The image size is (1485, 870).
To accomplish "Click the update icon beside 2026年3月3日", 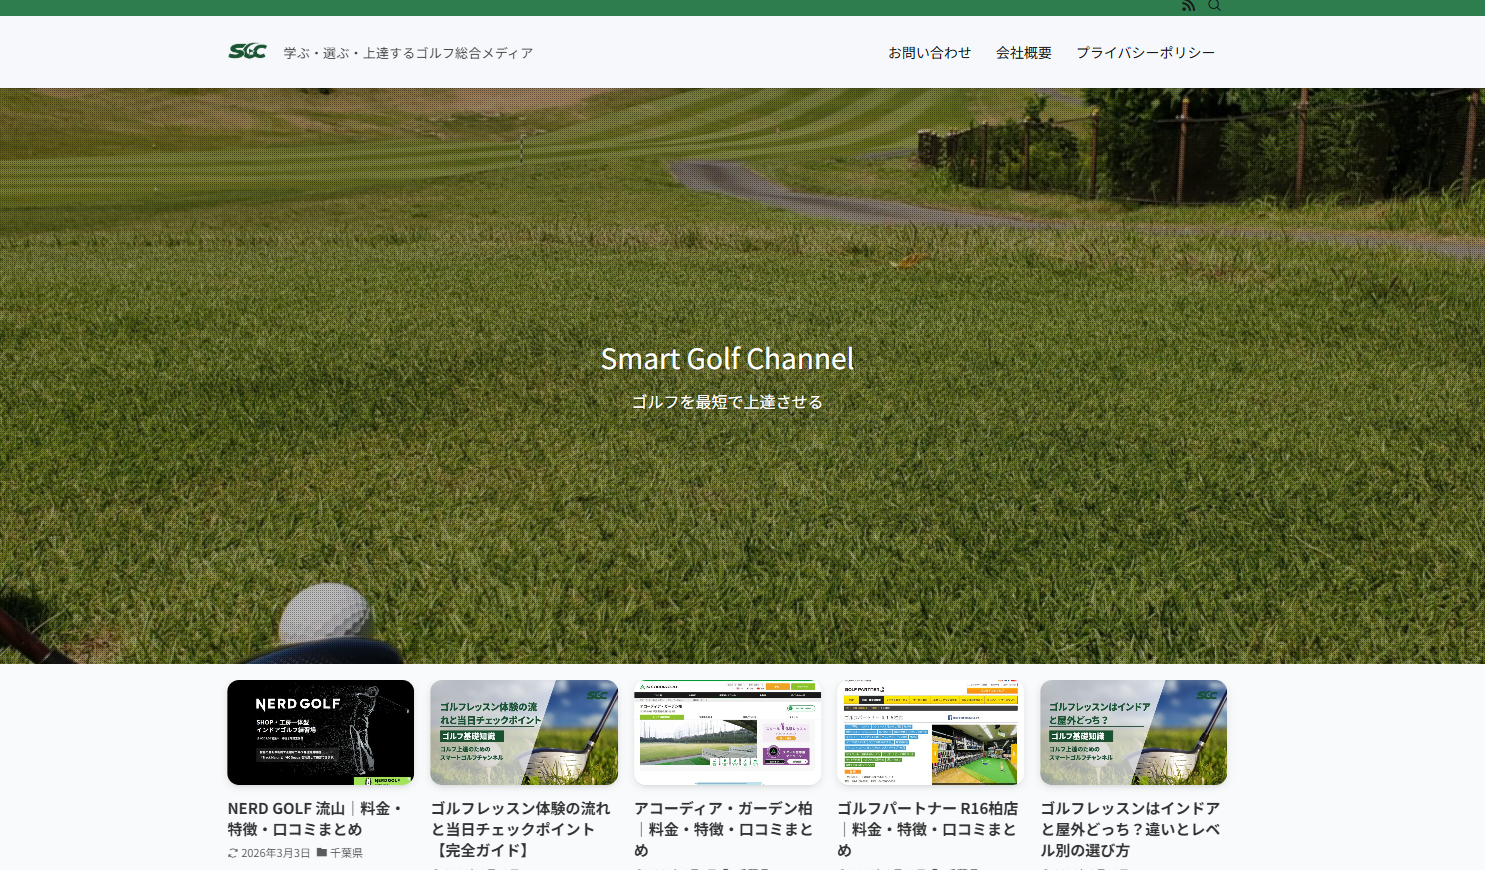I will click(x=233, y=853).
